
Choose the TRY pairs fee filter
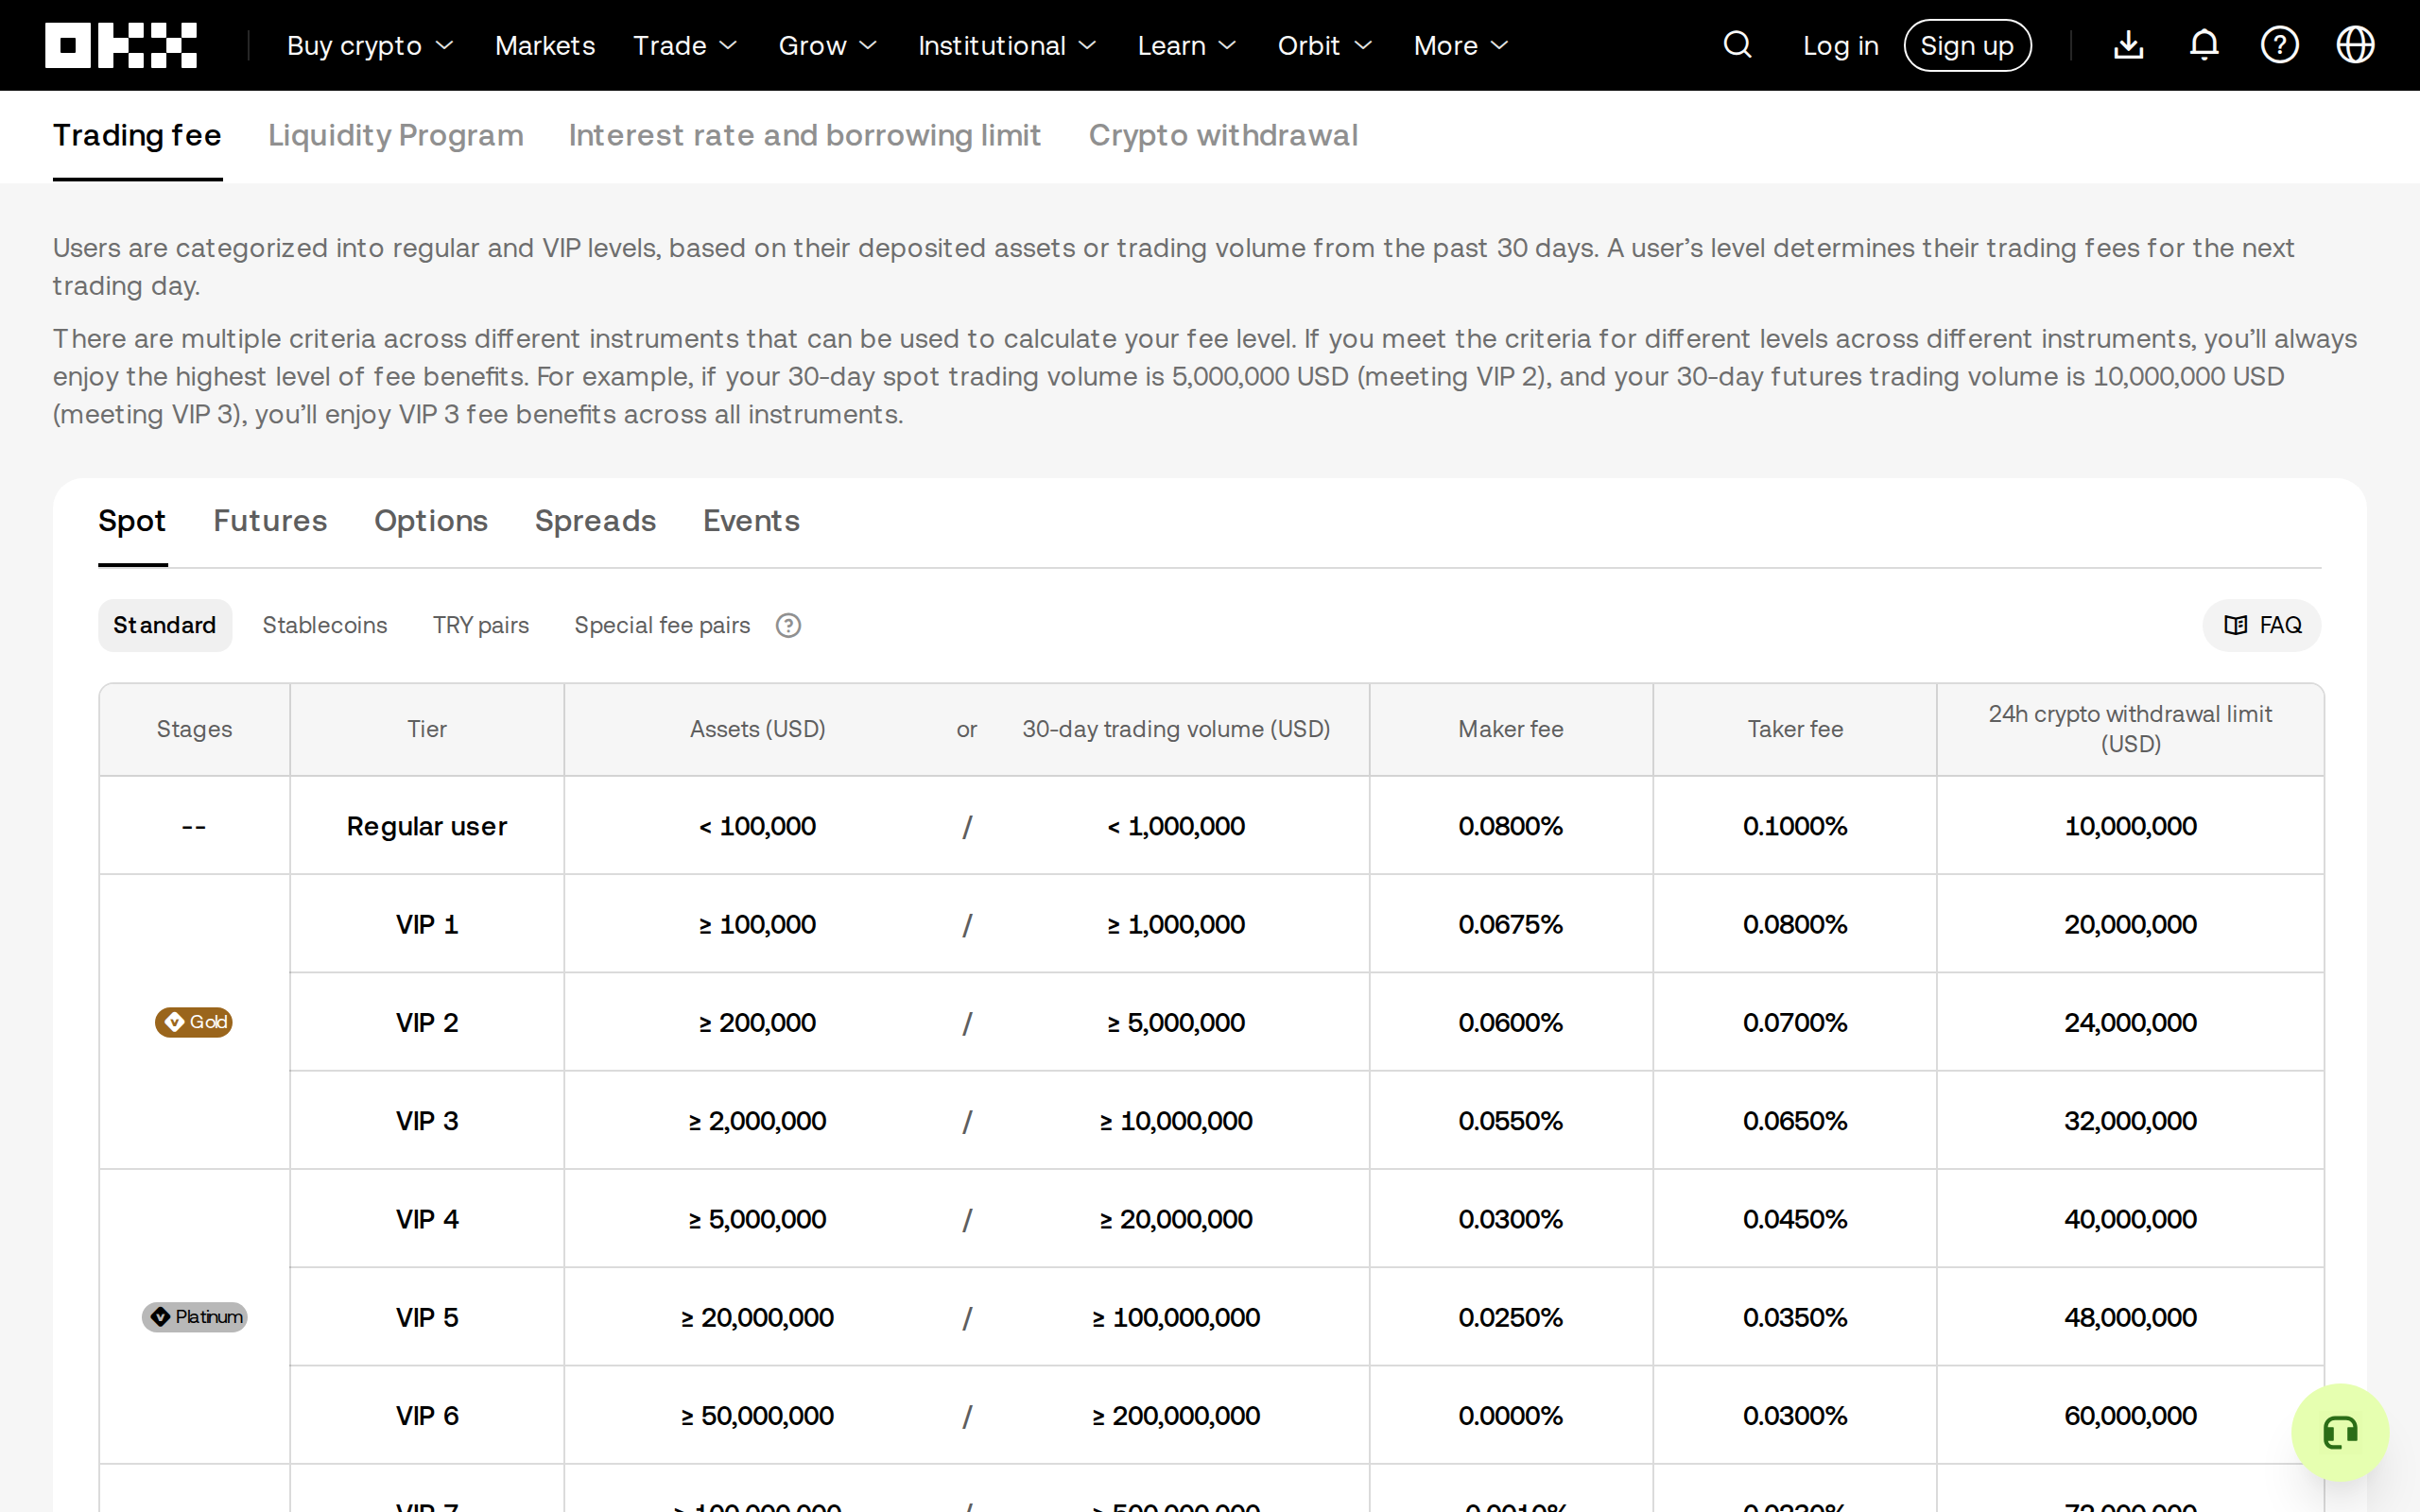click(481, 625)
